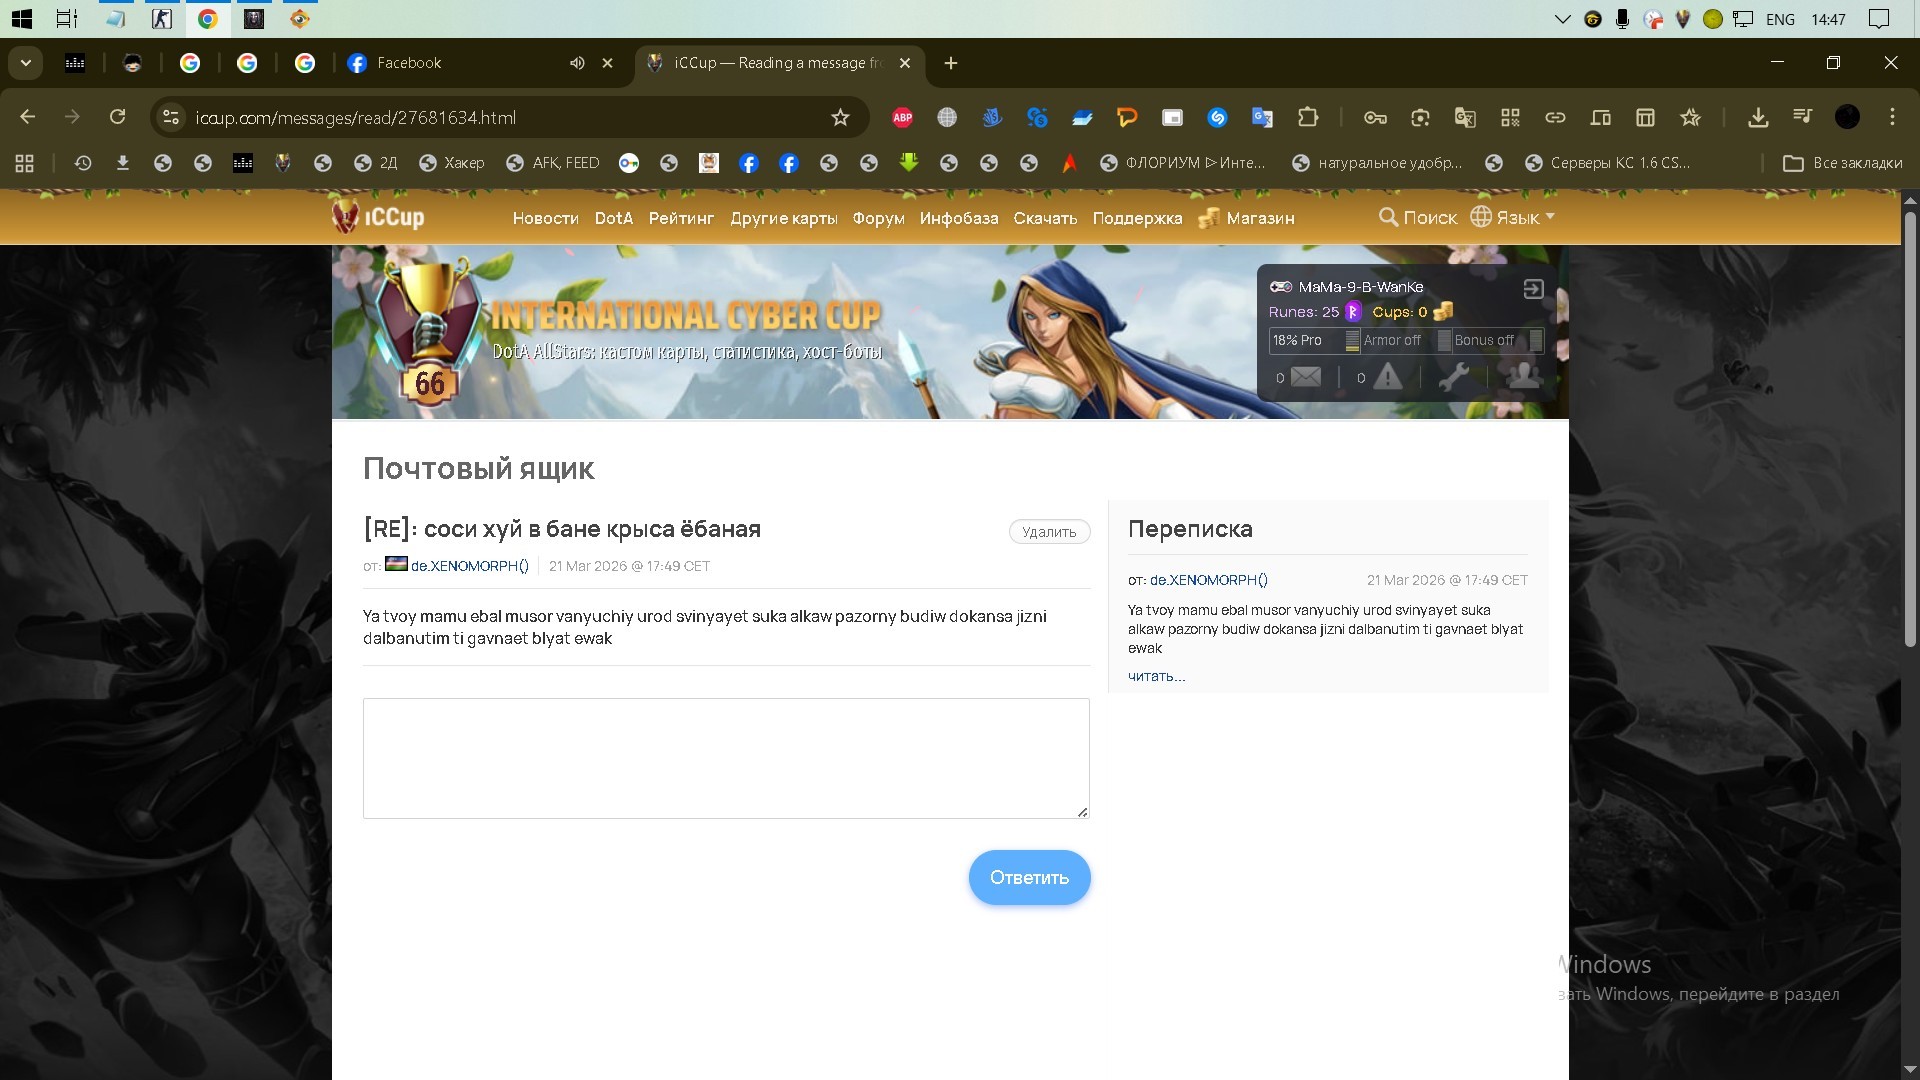
Task: Click the iCCup logo in header
Action: click(x=378, y=217)
